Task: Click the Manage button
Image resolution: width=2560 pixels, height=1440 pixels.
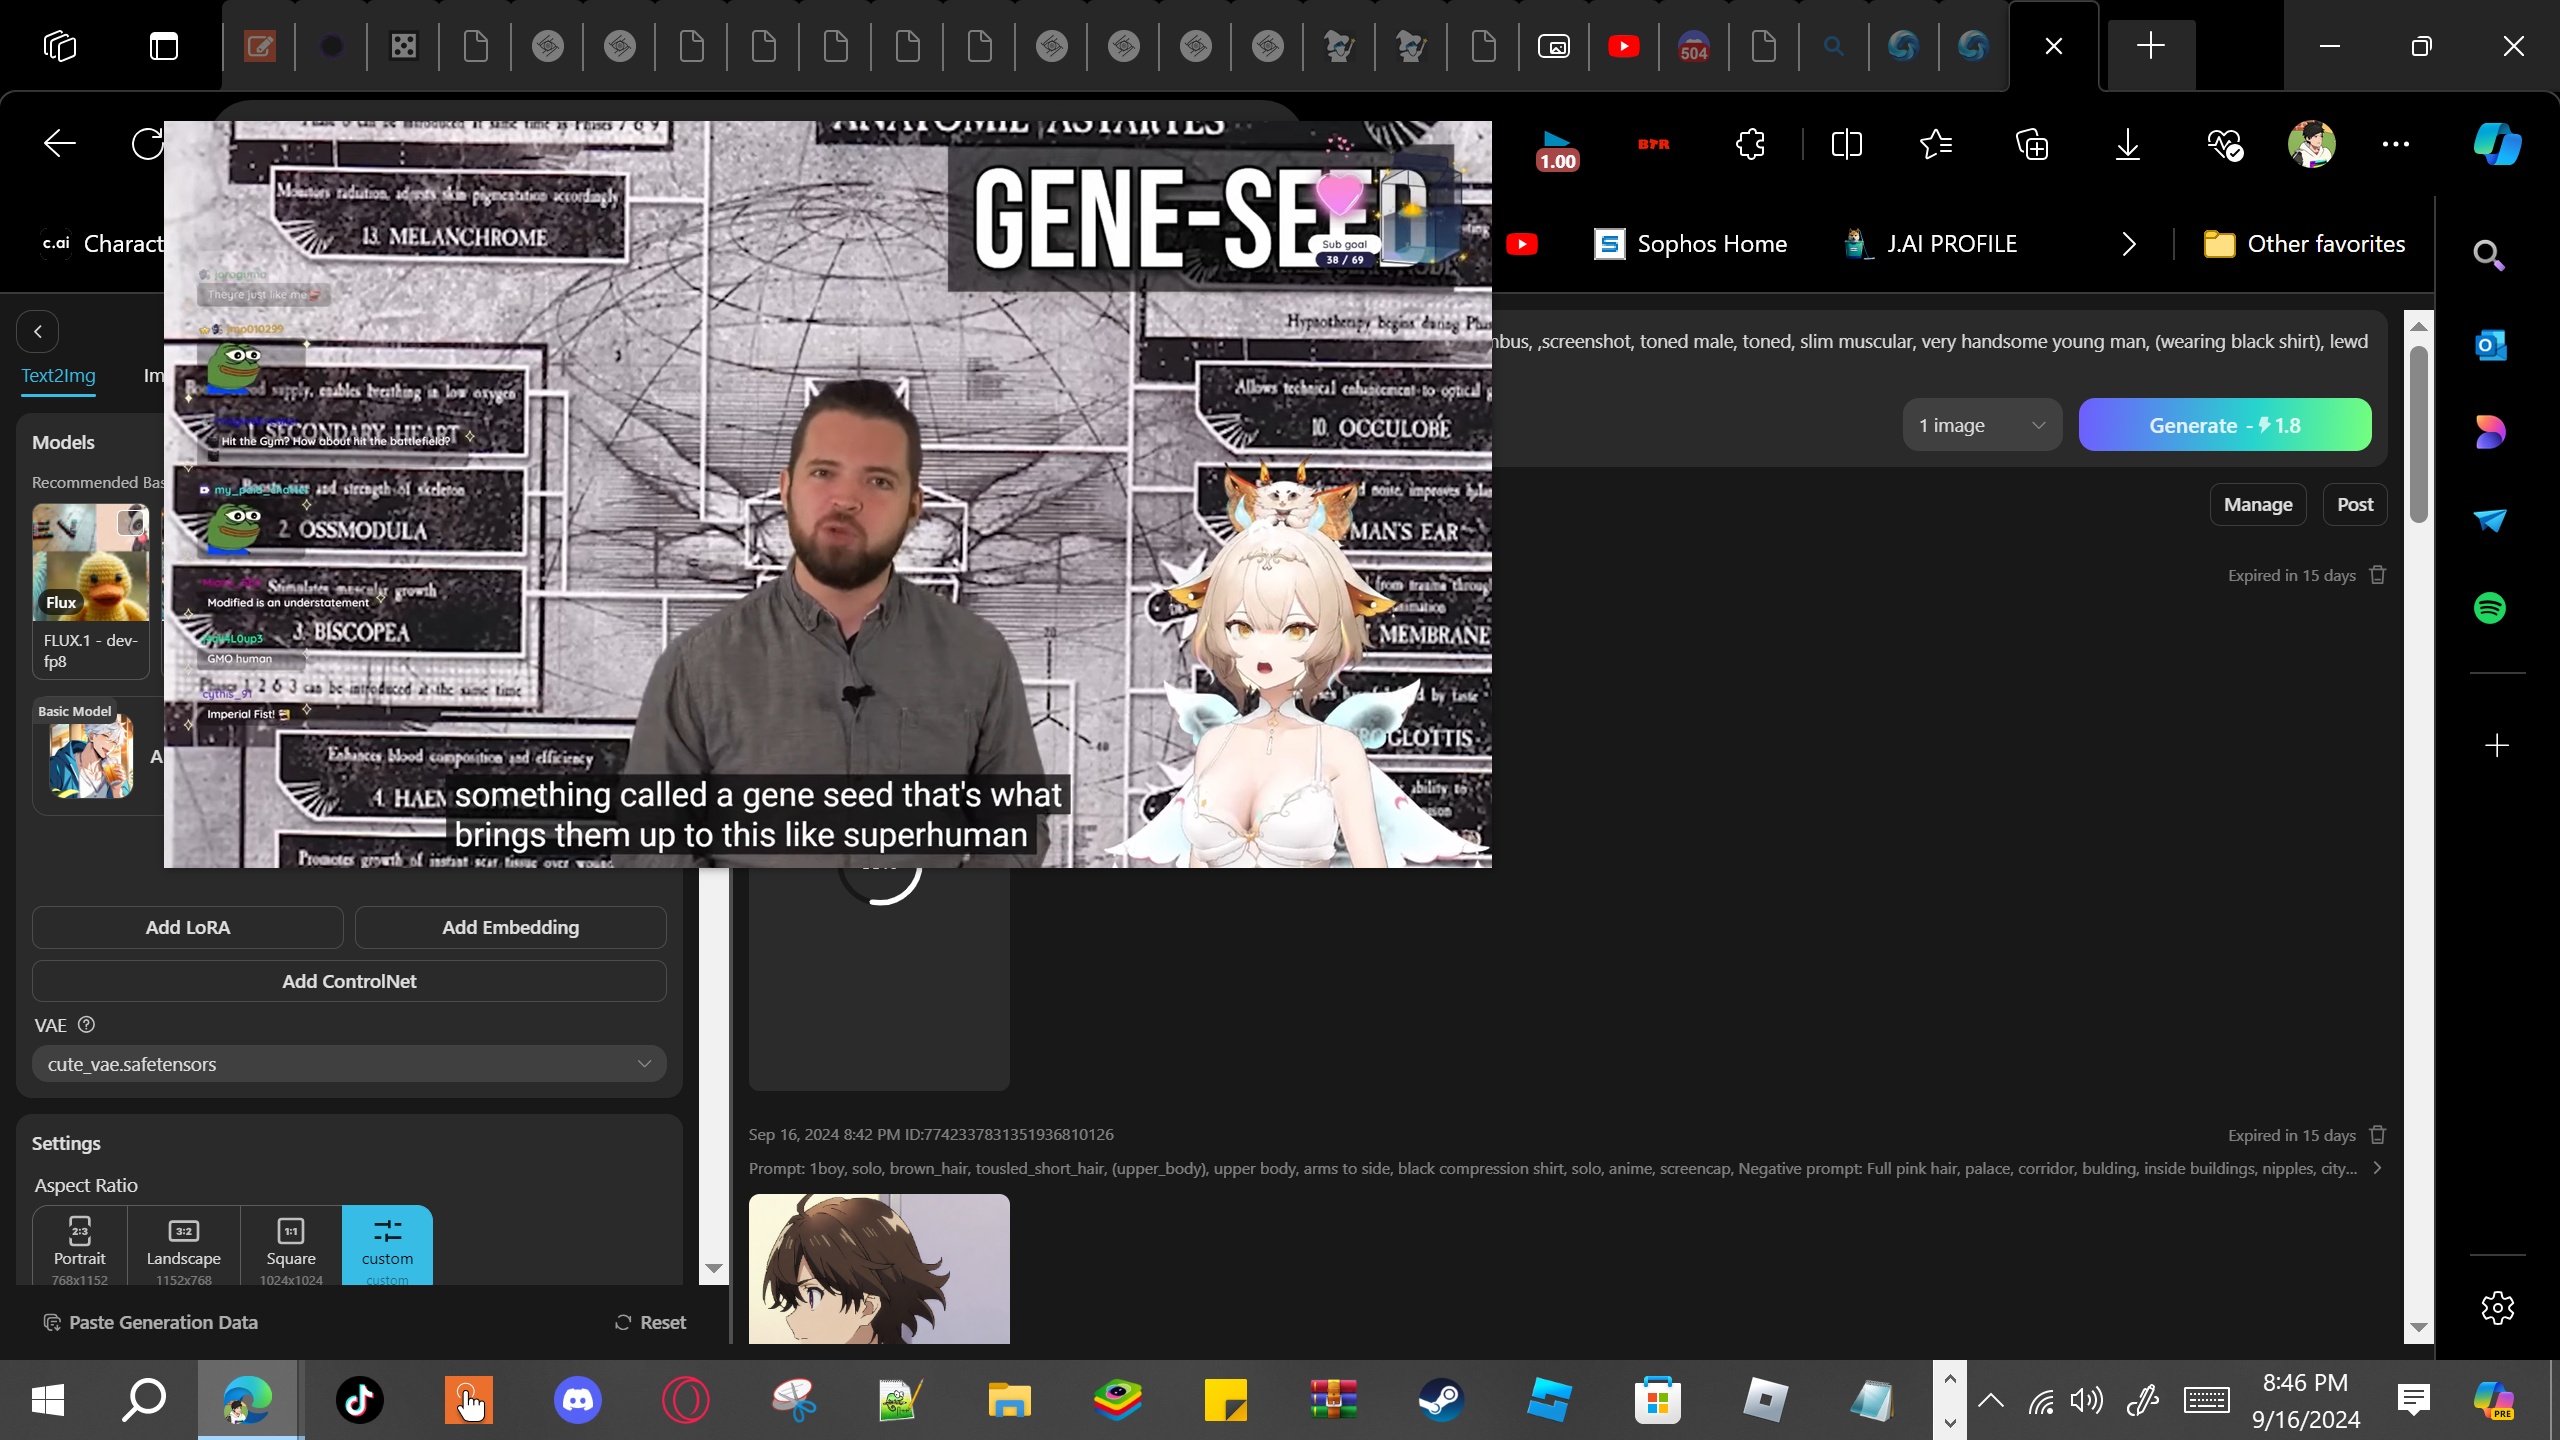Action: [x=2258, y=505]
